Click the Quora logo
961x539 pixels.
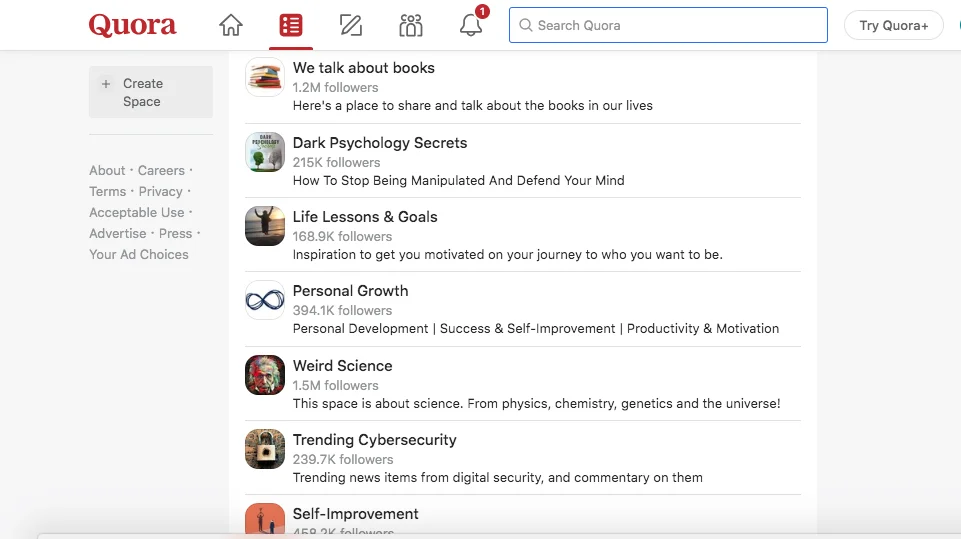pos(132,26)
